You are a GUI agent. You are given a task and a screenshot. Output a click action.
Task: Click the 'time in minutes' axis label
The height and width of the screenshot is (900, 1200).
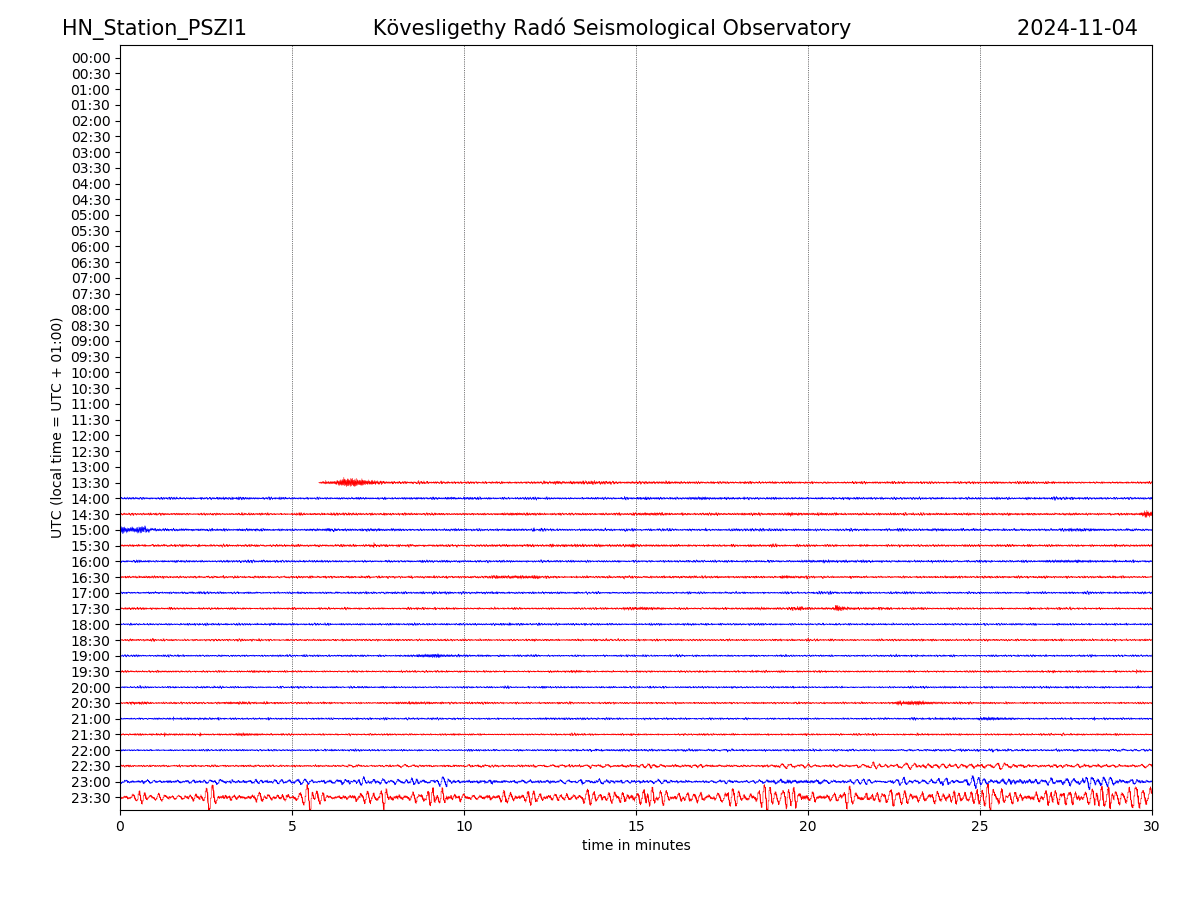click(x=636, y=845)
